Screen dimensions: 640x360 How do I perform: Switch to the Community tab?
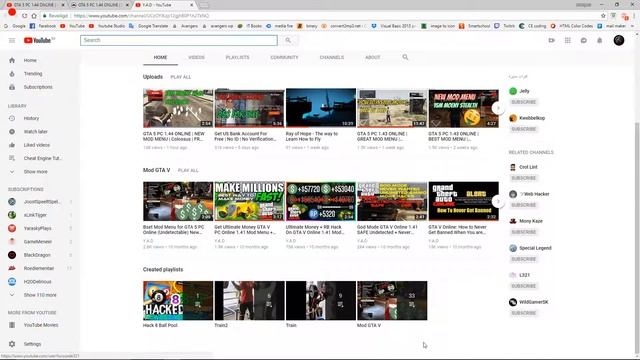click(284, 58)
